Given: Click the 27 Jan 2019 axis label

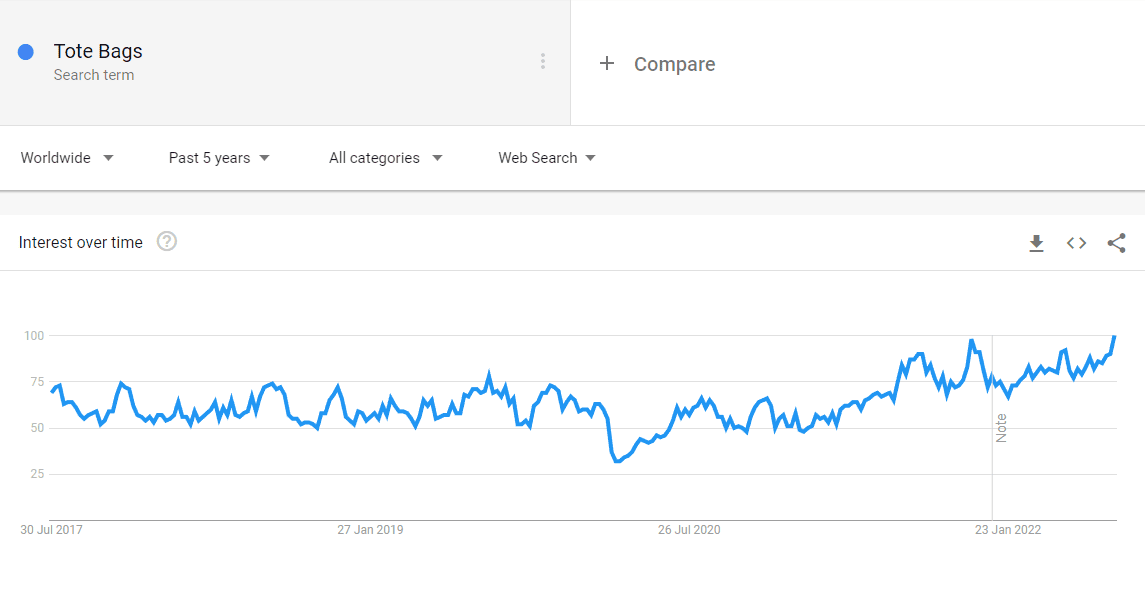Looking at the screenshot, I should tap(370, 530).
